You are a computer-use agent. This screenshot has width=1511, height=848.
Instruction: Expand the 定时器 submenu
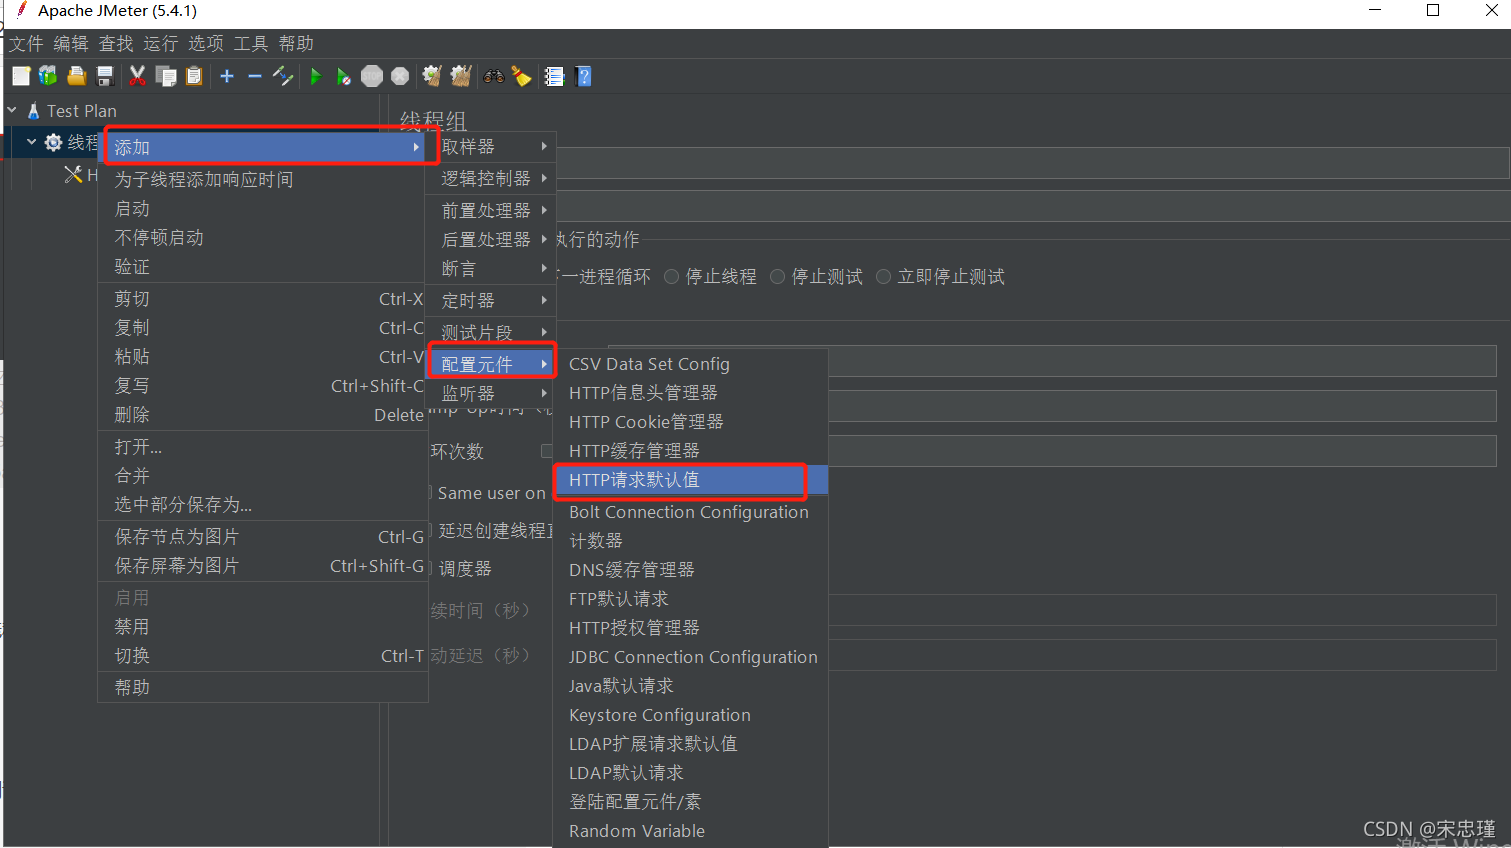pos(491,300)
